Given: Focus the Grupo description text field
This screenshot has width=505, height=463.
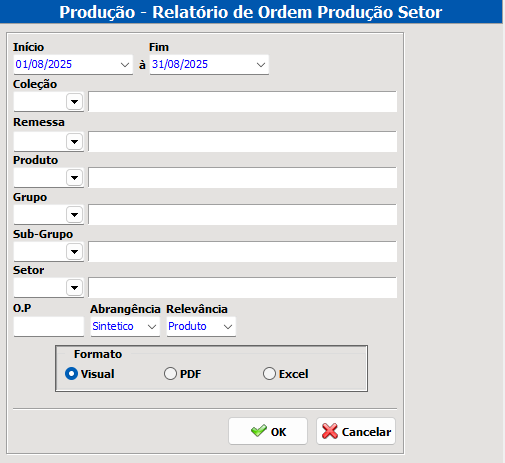Looking at the screenshot, I should tap(242, 214).
